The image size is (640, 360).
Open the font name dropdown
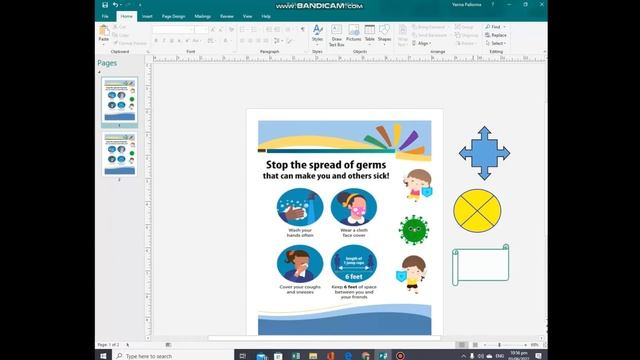pos(191,30)
